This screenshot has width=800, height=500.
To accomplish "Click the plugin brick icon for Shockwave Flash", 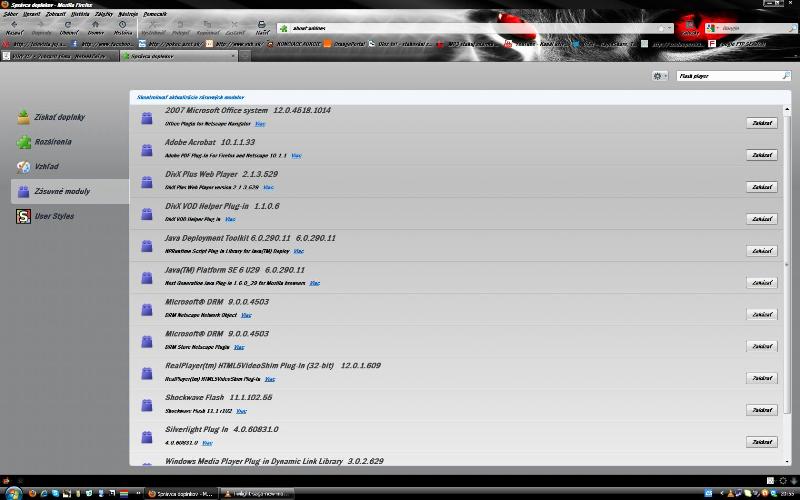I will (147, 405).
